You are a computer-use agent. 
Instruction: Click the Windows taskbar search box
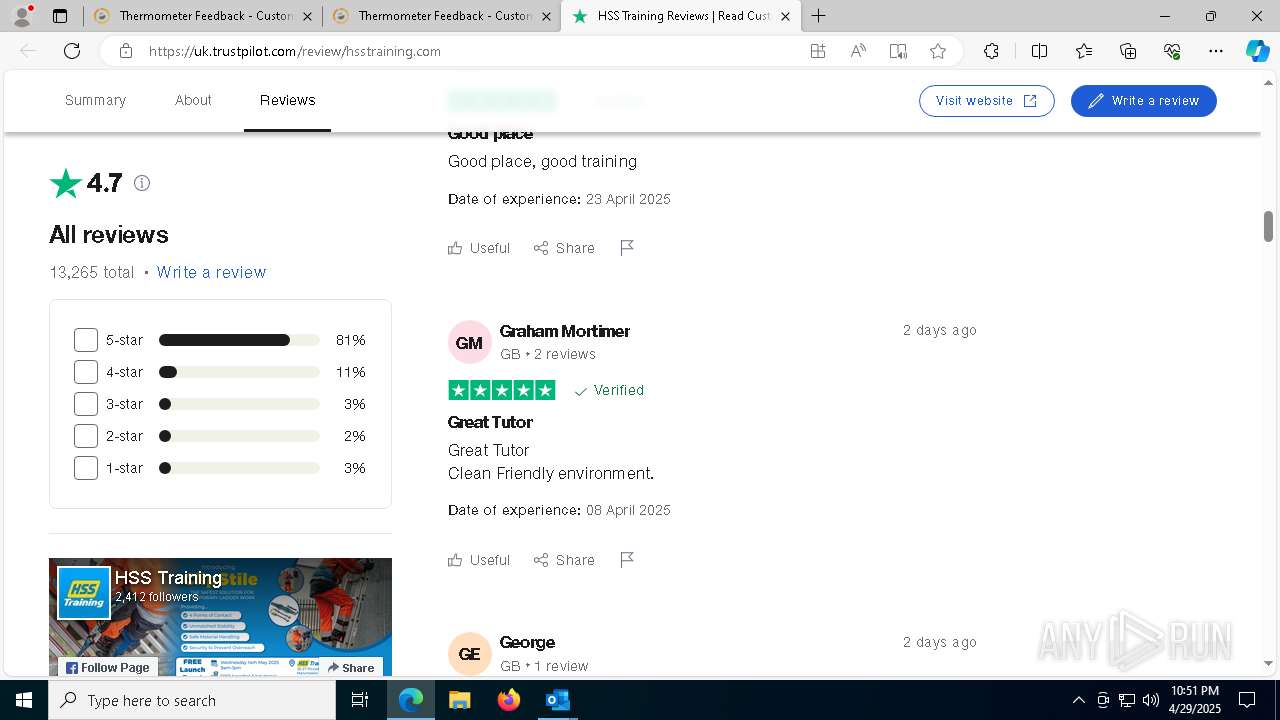192,700
